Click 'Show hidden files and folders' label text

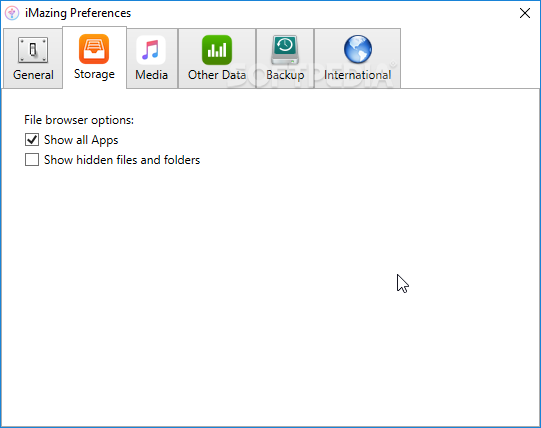pyautogui.click(x=122, y=160)
